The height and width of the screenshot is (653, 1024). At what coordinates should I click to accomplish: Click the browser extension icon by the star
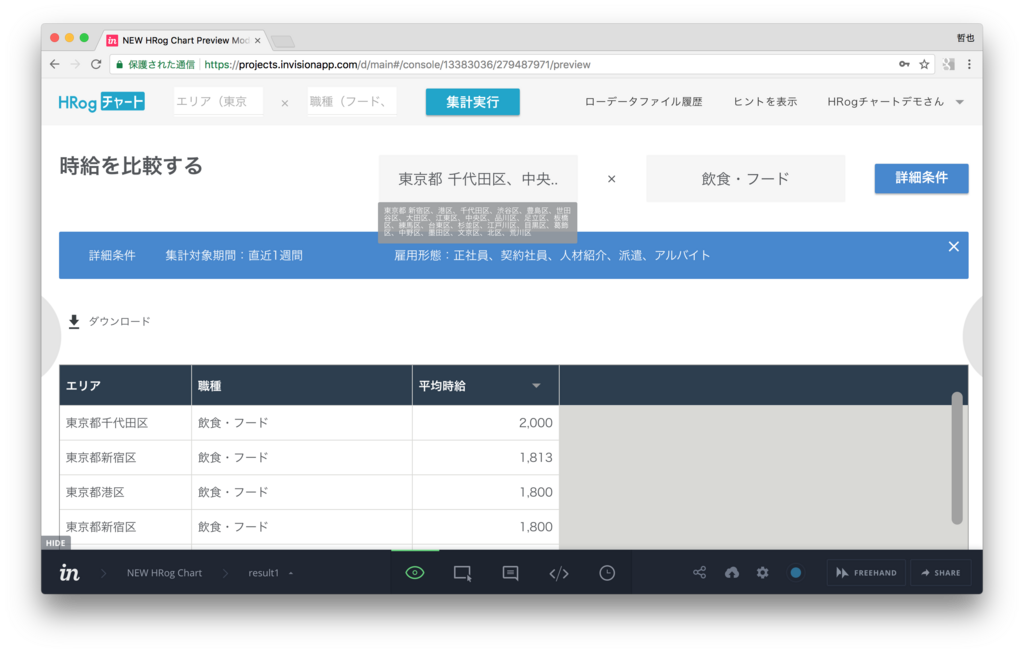pyautogui.click(x=949, y=64)
